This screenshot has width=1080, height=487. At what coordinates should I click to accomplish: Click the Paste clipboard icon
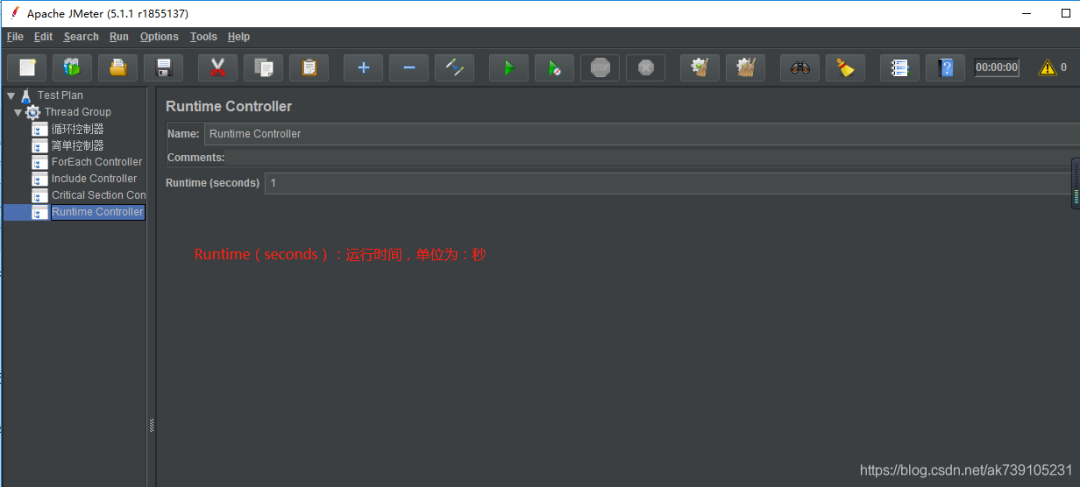coord(309,68)
